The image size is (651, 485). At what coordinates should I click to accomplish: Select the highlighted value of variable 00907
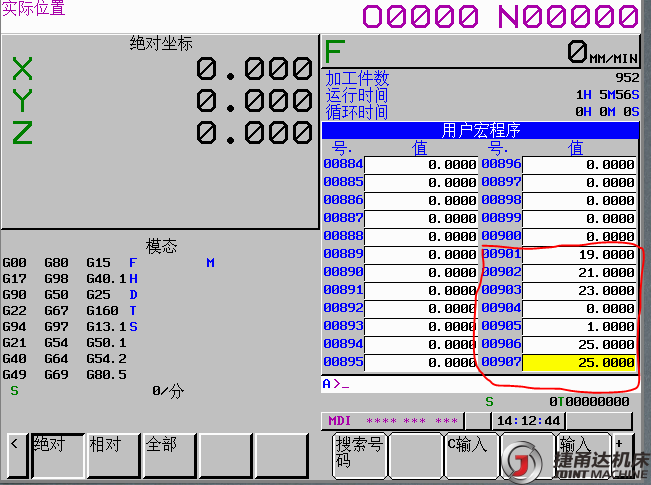coord(580,362)
